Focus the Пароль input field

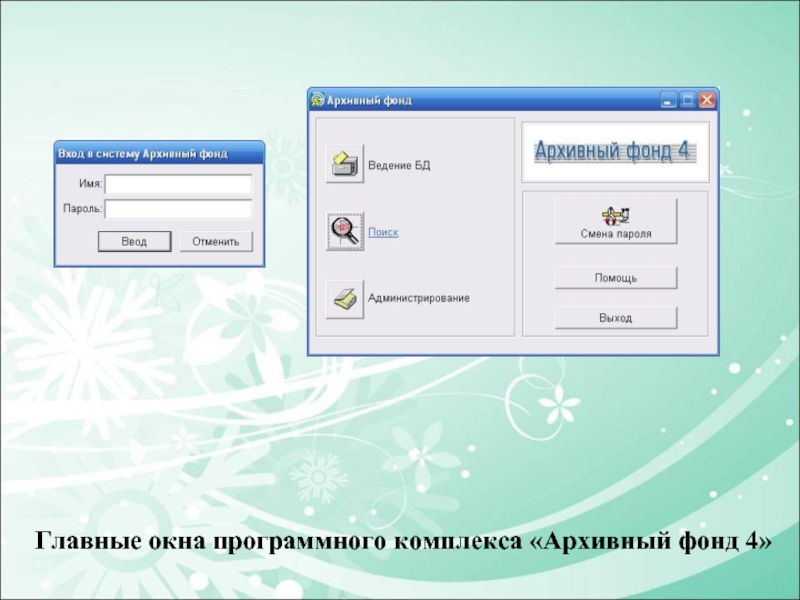[178, 209]
